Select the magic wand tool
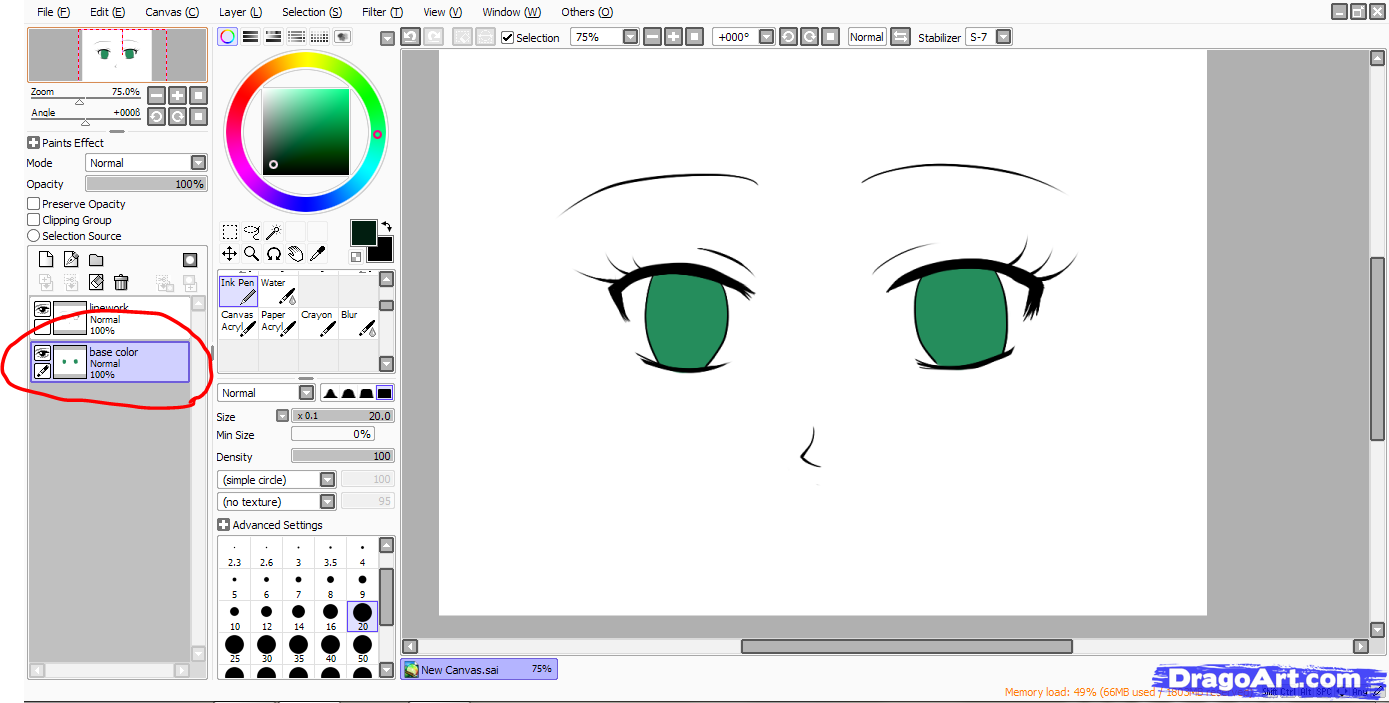1389x703 pixels. (x=273, y=232)
